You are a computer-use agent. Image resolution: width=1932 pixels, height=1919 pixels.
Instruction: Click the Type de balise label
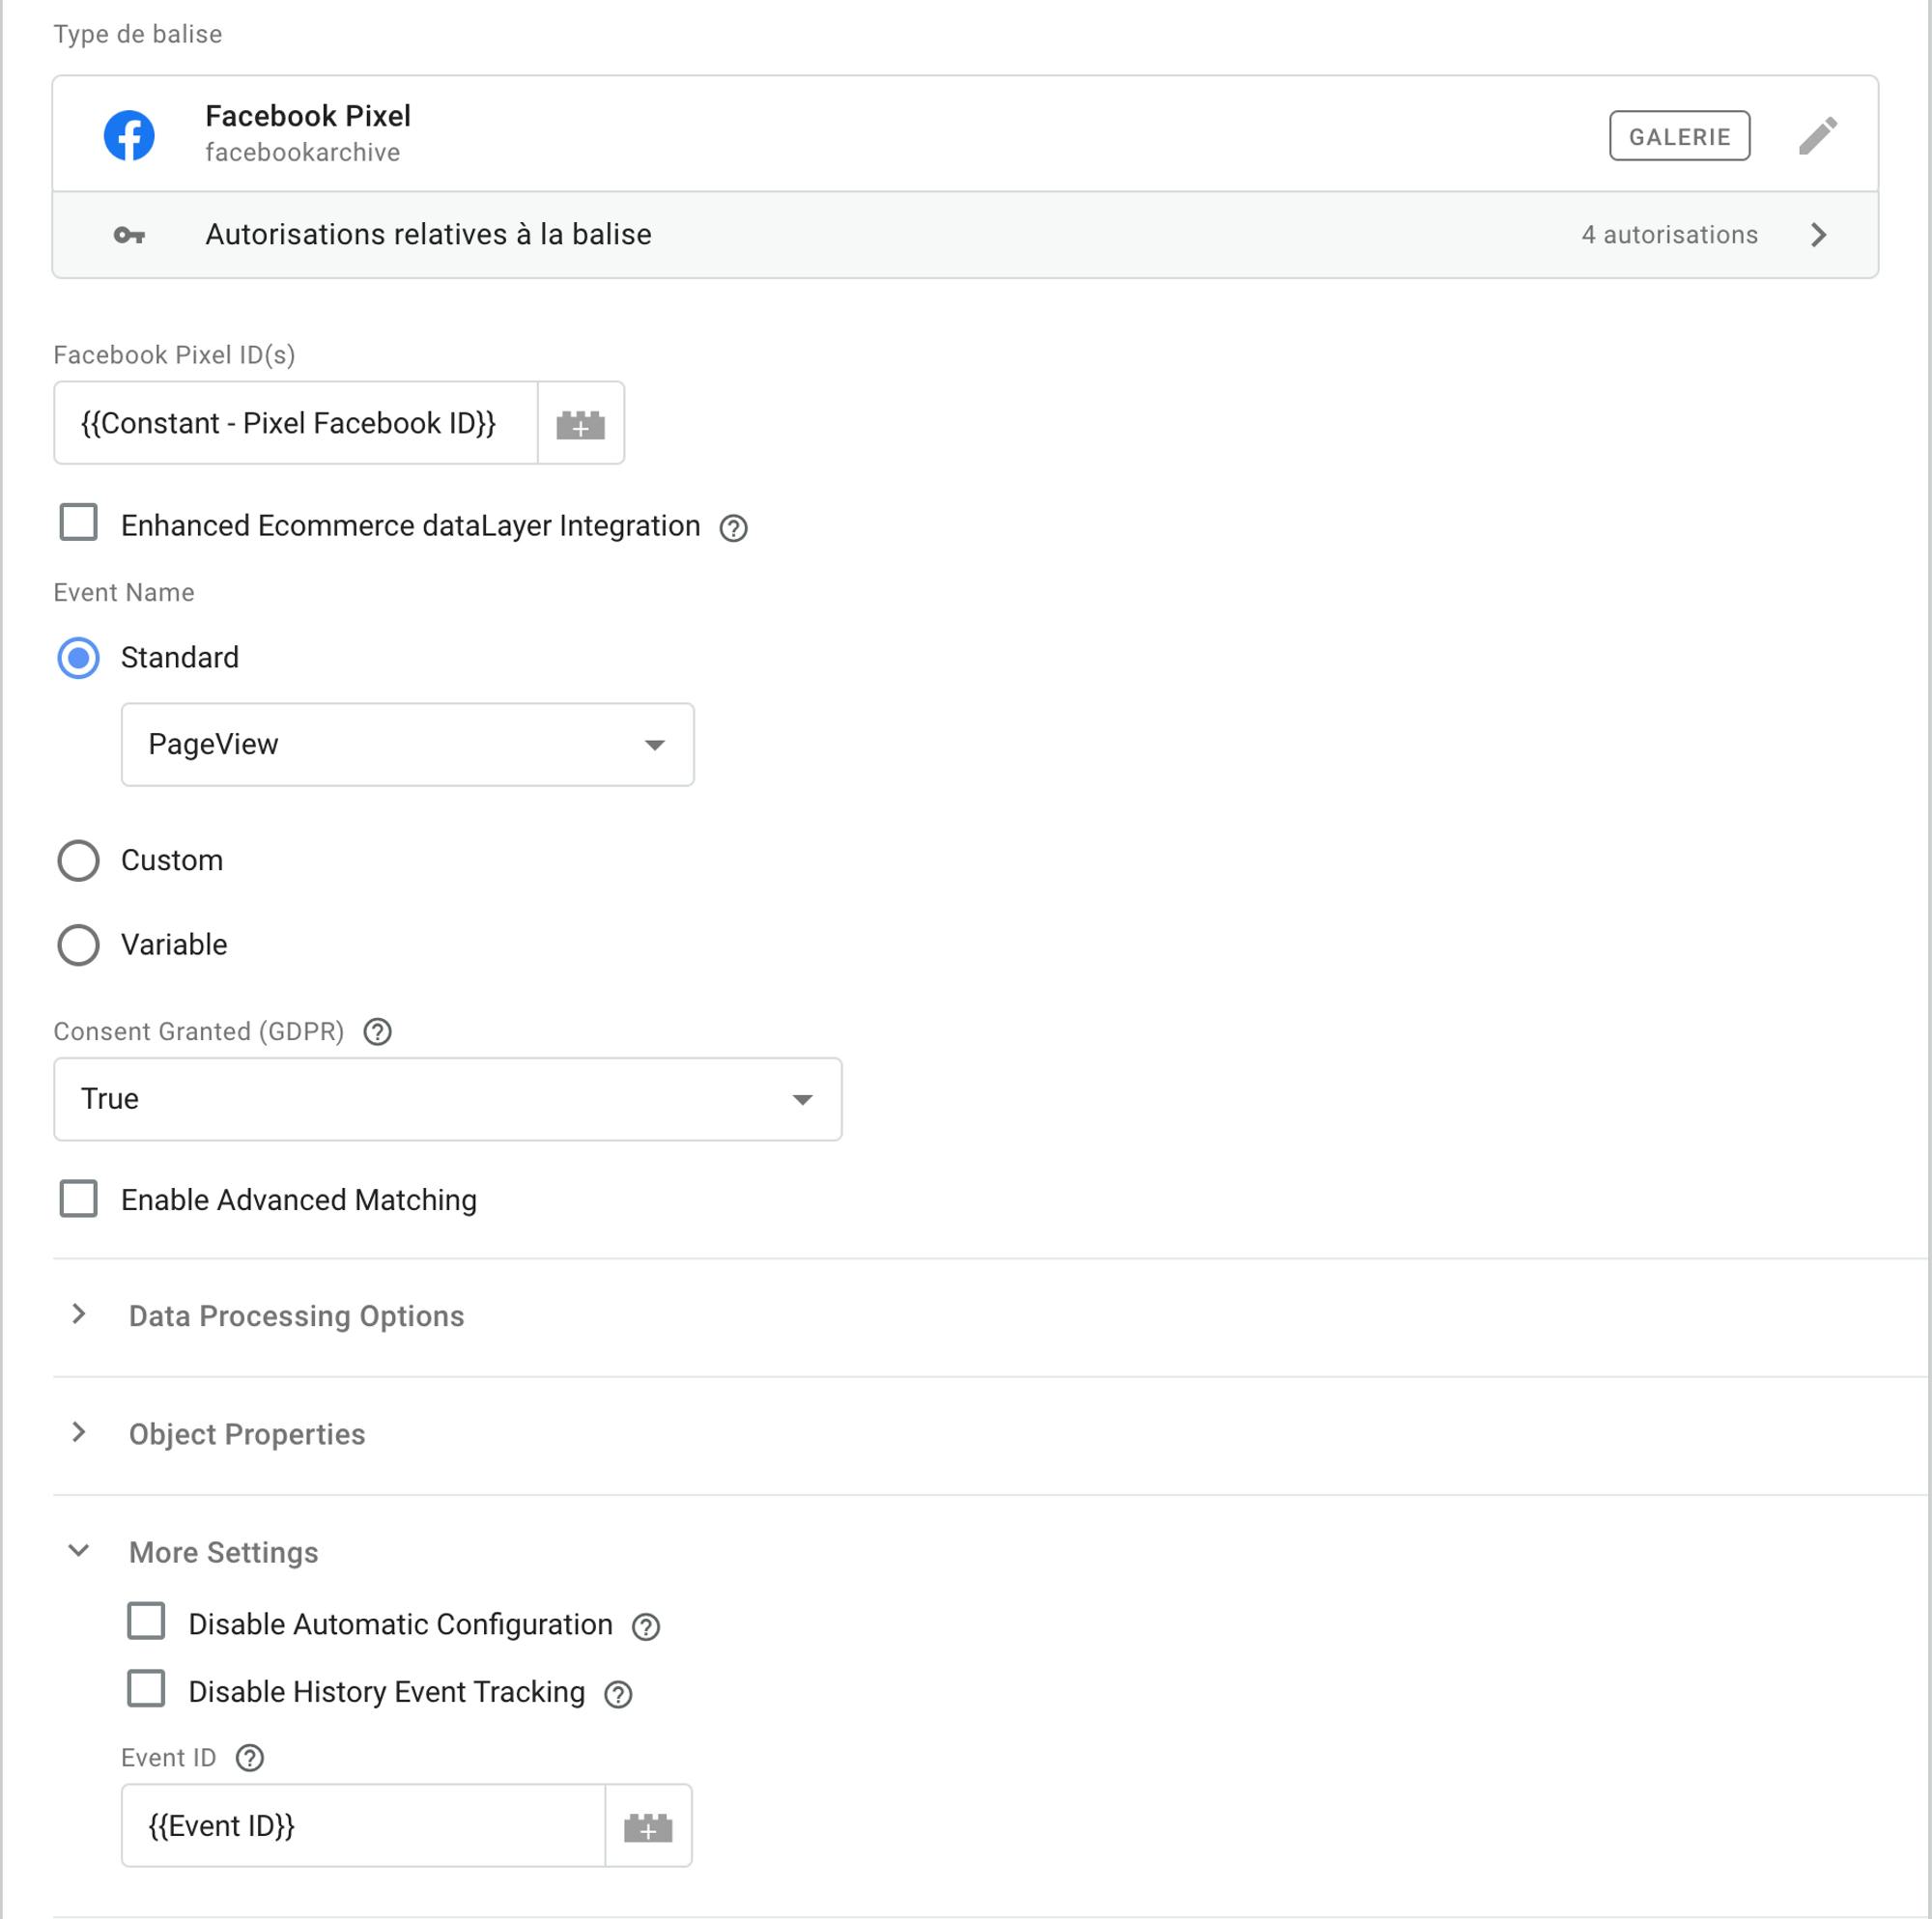pyautogui.click(x=138, y=34)
